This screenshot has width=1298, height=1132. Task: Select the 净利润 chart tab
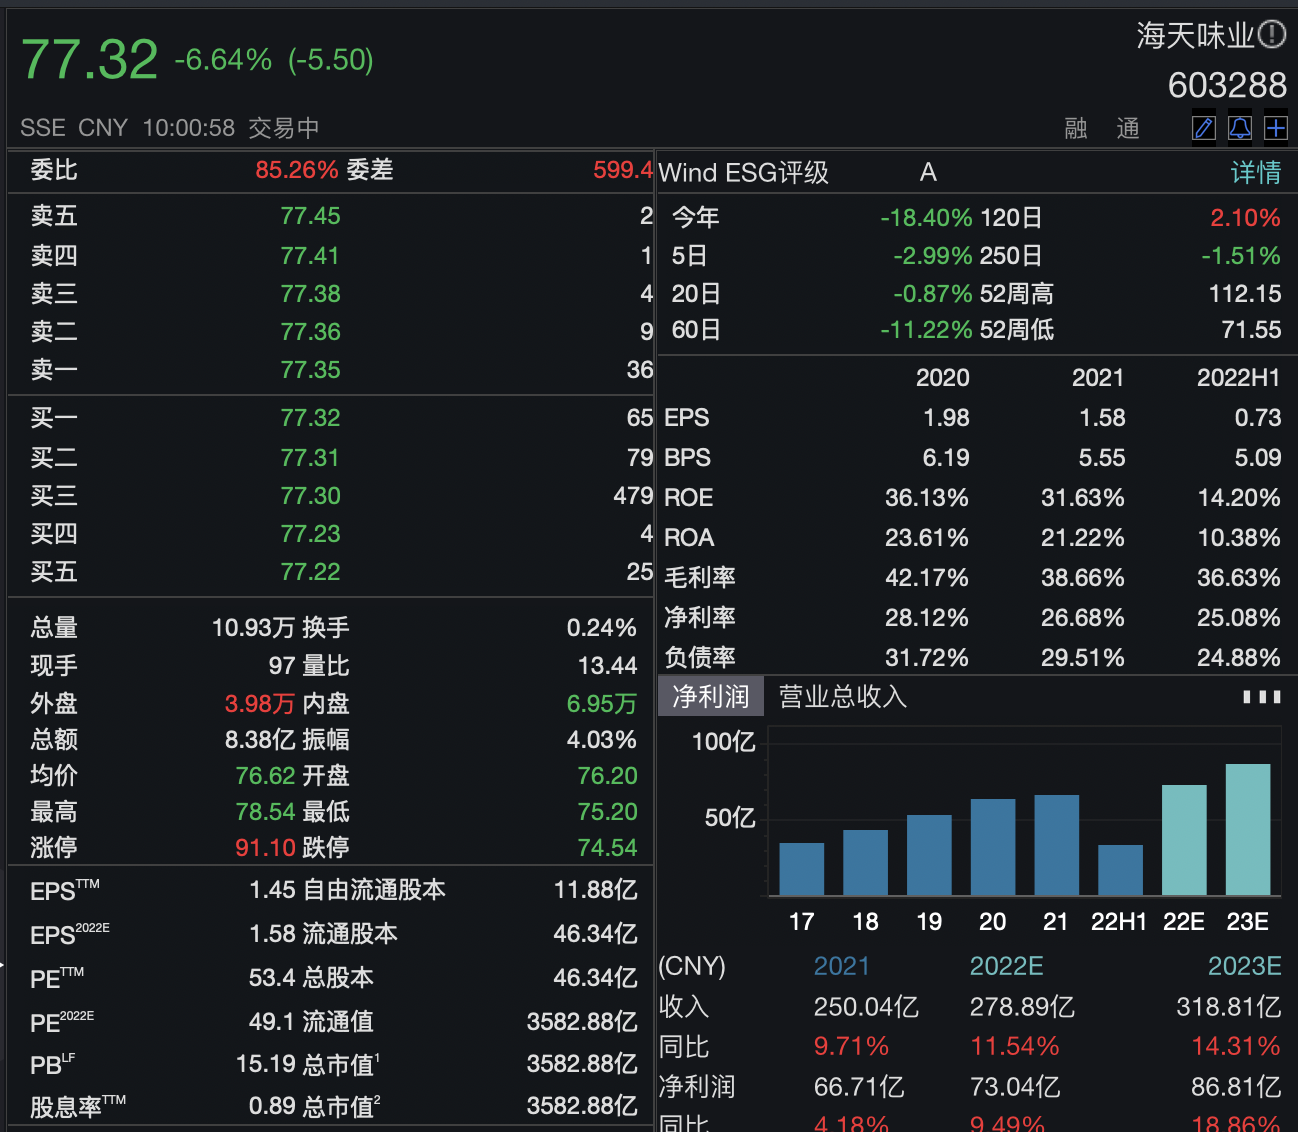[x=710, y=696]
